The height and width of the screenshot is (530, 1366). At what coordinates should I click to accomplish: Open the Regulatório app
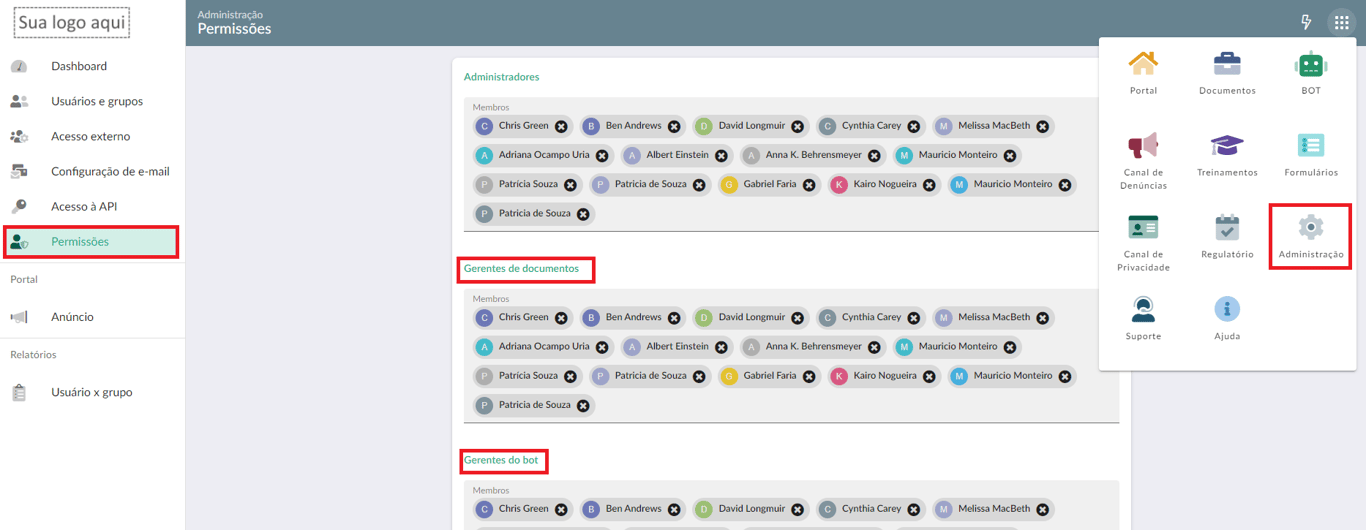pyautogui.click(x=1227, y=237)
